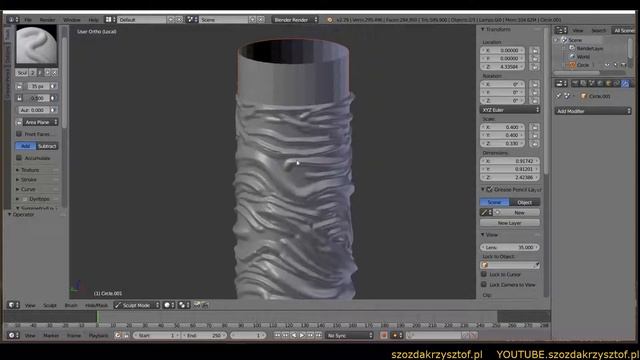Lock the Scale X value

coord(534,127)
